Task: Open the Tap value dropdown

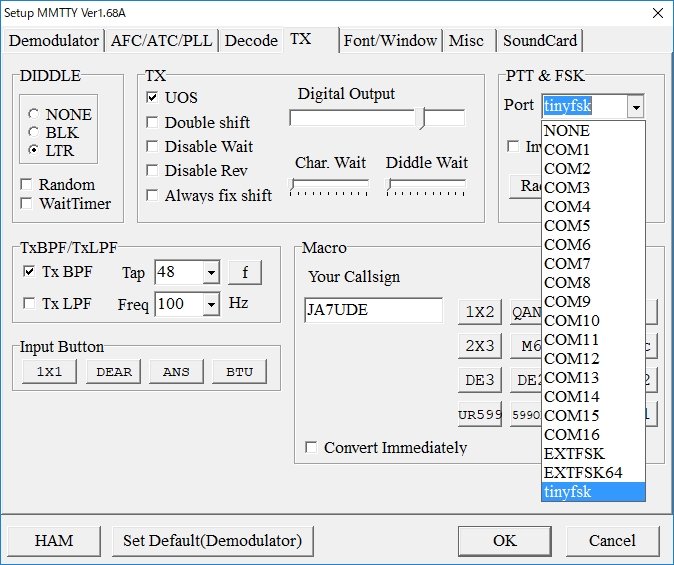Action: click(x=211, y=272)
